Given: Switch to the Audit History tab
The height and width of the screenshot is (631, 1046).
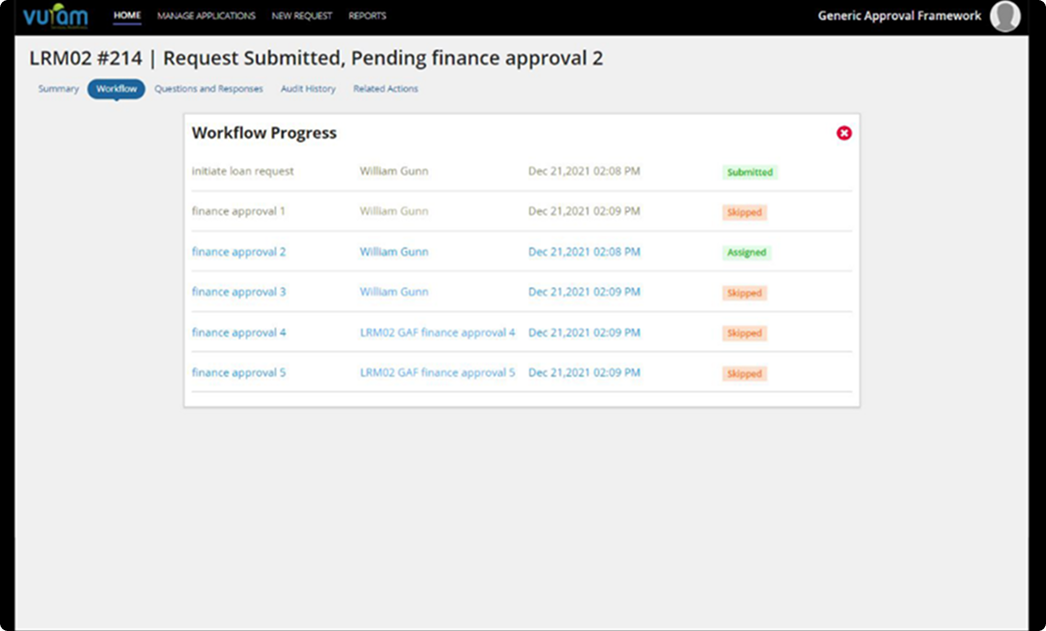Looking at the screenshot, I should tap(308, 89).
